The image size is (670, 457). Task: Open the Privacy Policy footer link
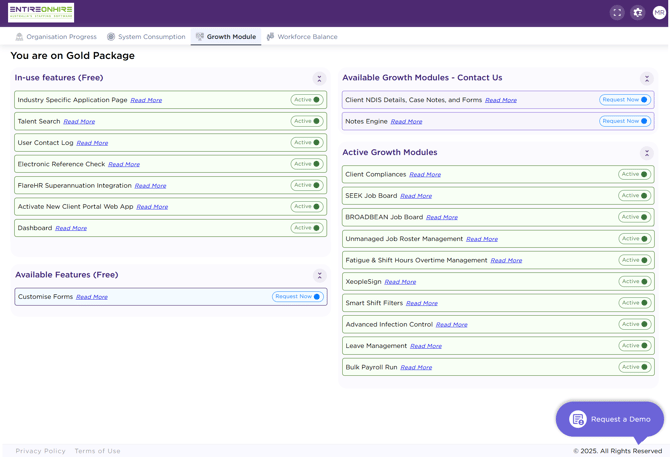point(41,451)
